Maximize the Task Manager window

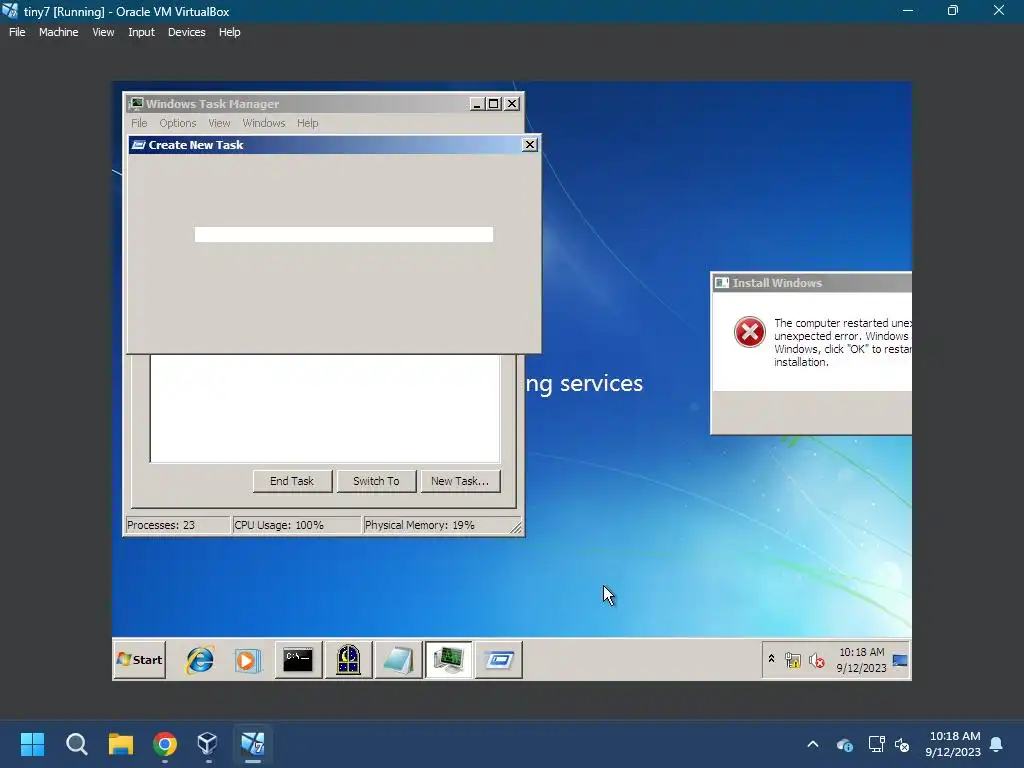coord(494,104)
